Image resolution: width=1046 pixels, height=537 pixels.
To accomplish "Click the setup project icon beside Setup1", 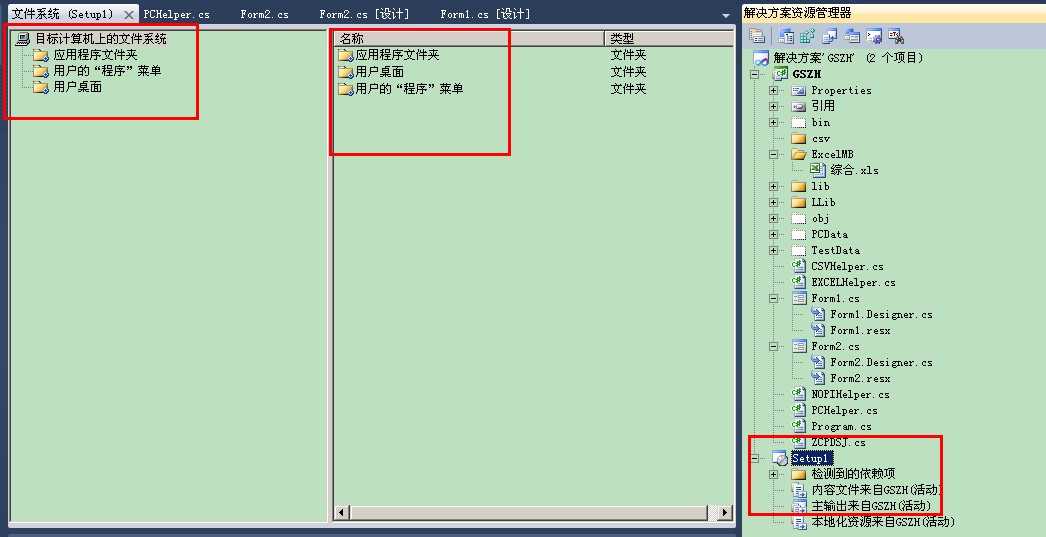I will (780, 458).
